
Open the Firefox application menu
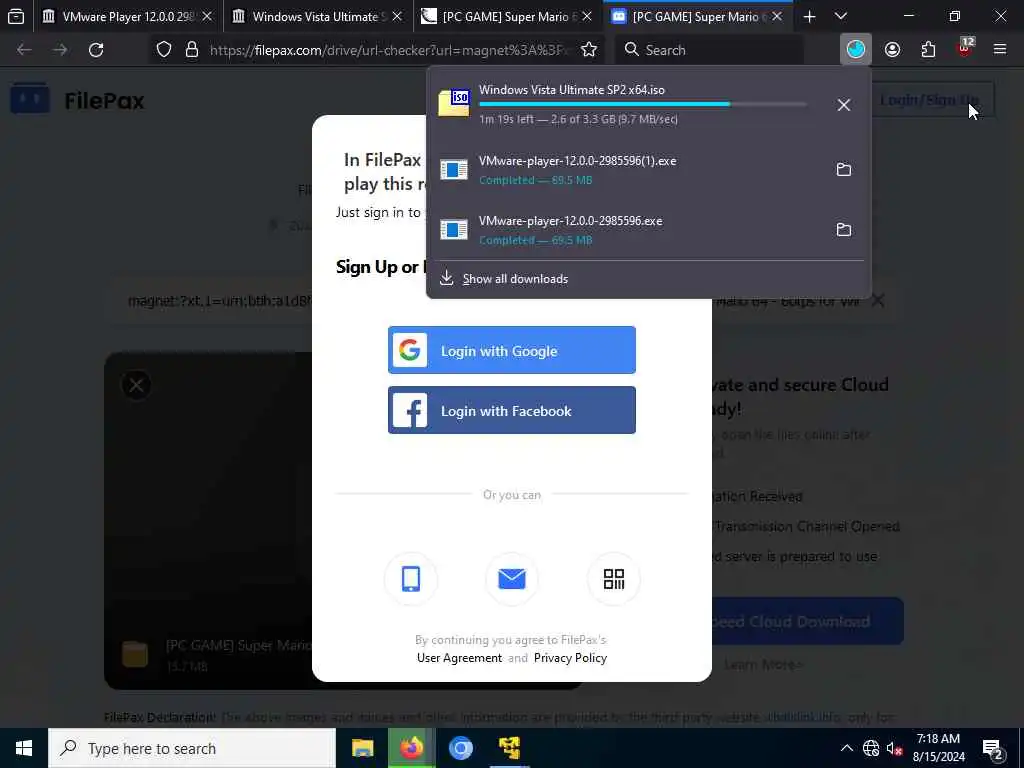click(999, 50)
